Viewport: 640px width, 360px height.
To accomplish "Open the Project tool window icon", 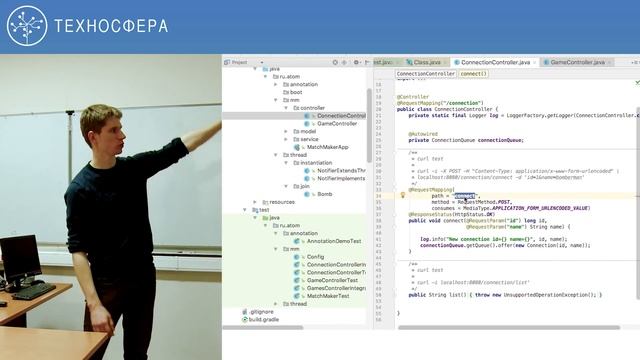I will pos(227,62).
